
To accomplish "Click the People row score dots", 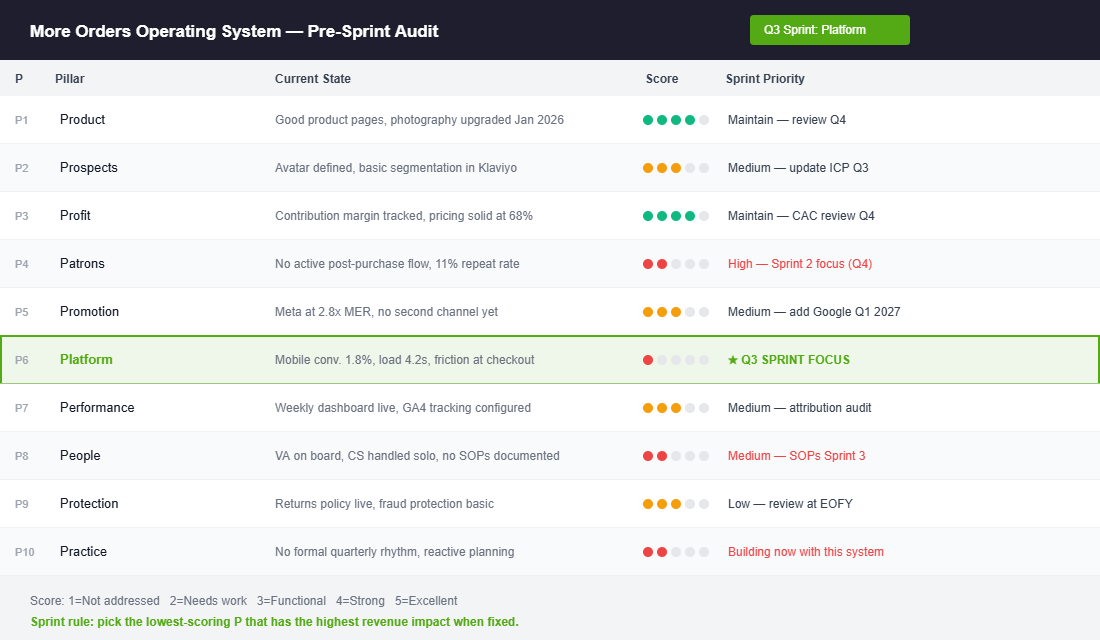I will (x=676, y=455).
